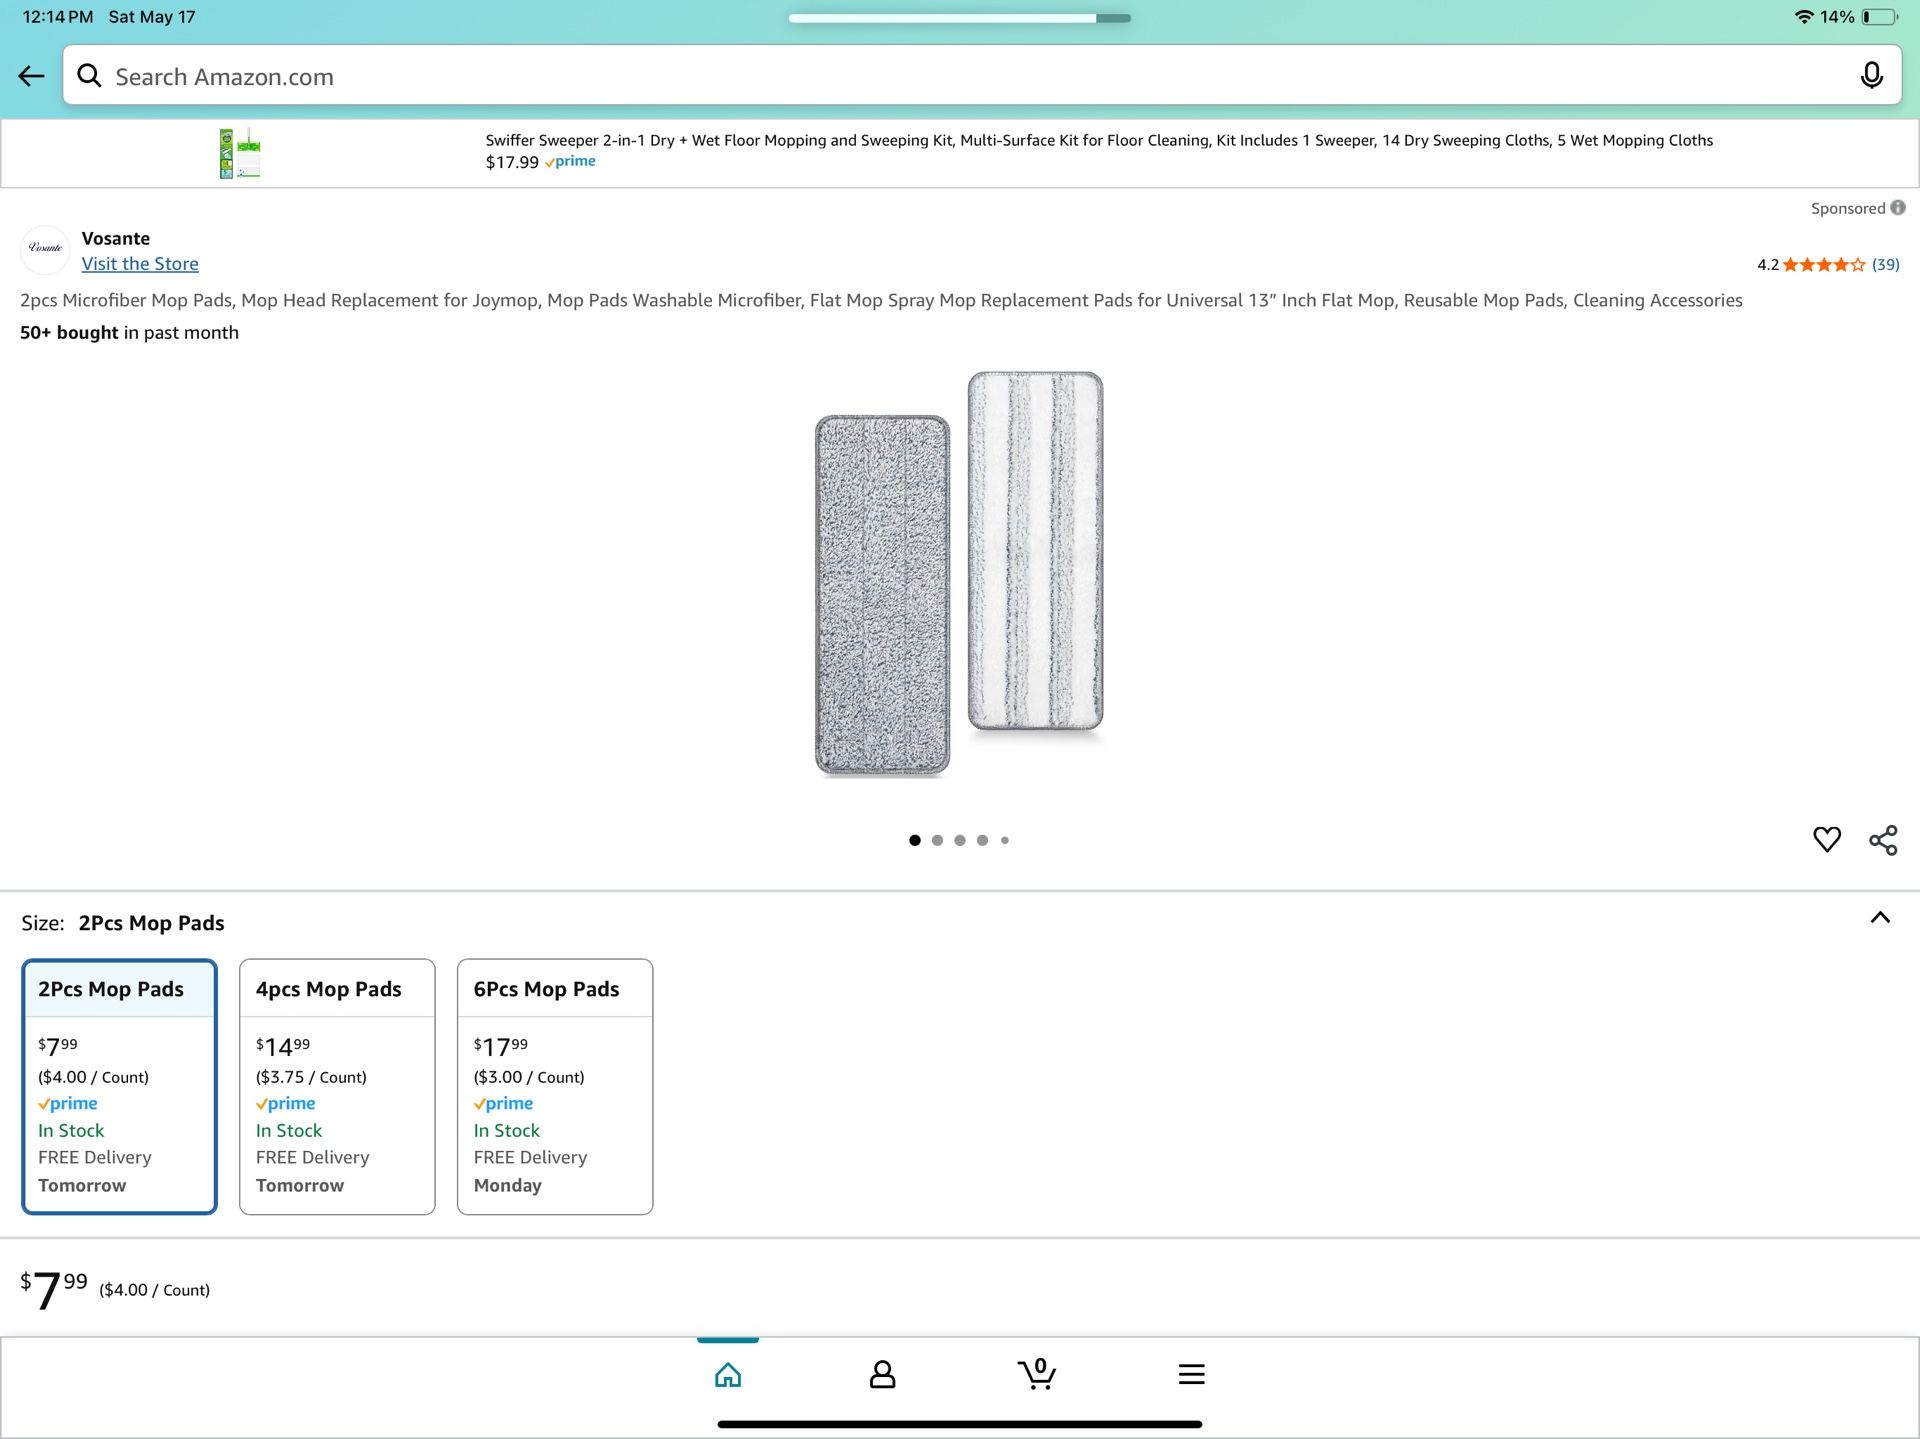Viewport: 1920px width, 1439px height.
Task: Visit the Store link
Action: (x=140, y=264)
